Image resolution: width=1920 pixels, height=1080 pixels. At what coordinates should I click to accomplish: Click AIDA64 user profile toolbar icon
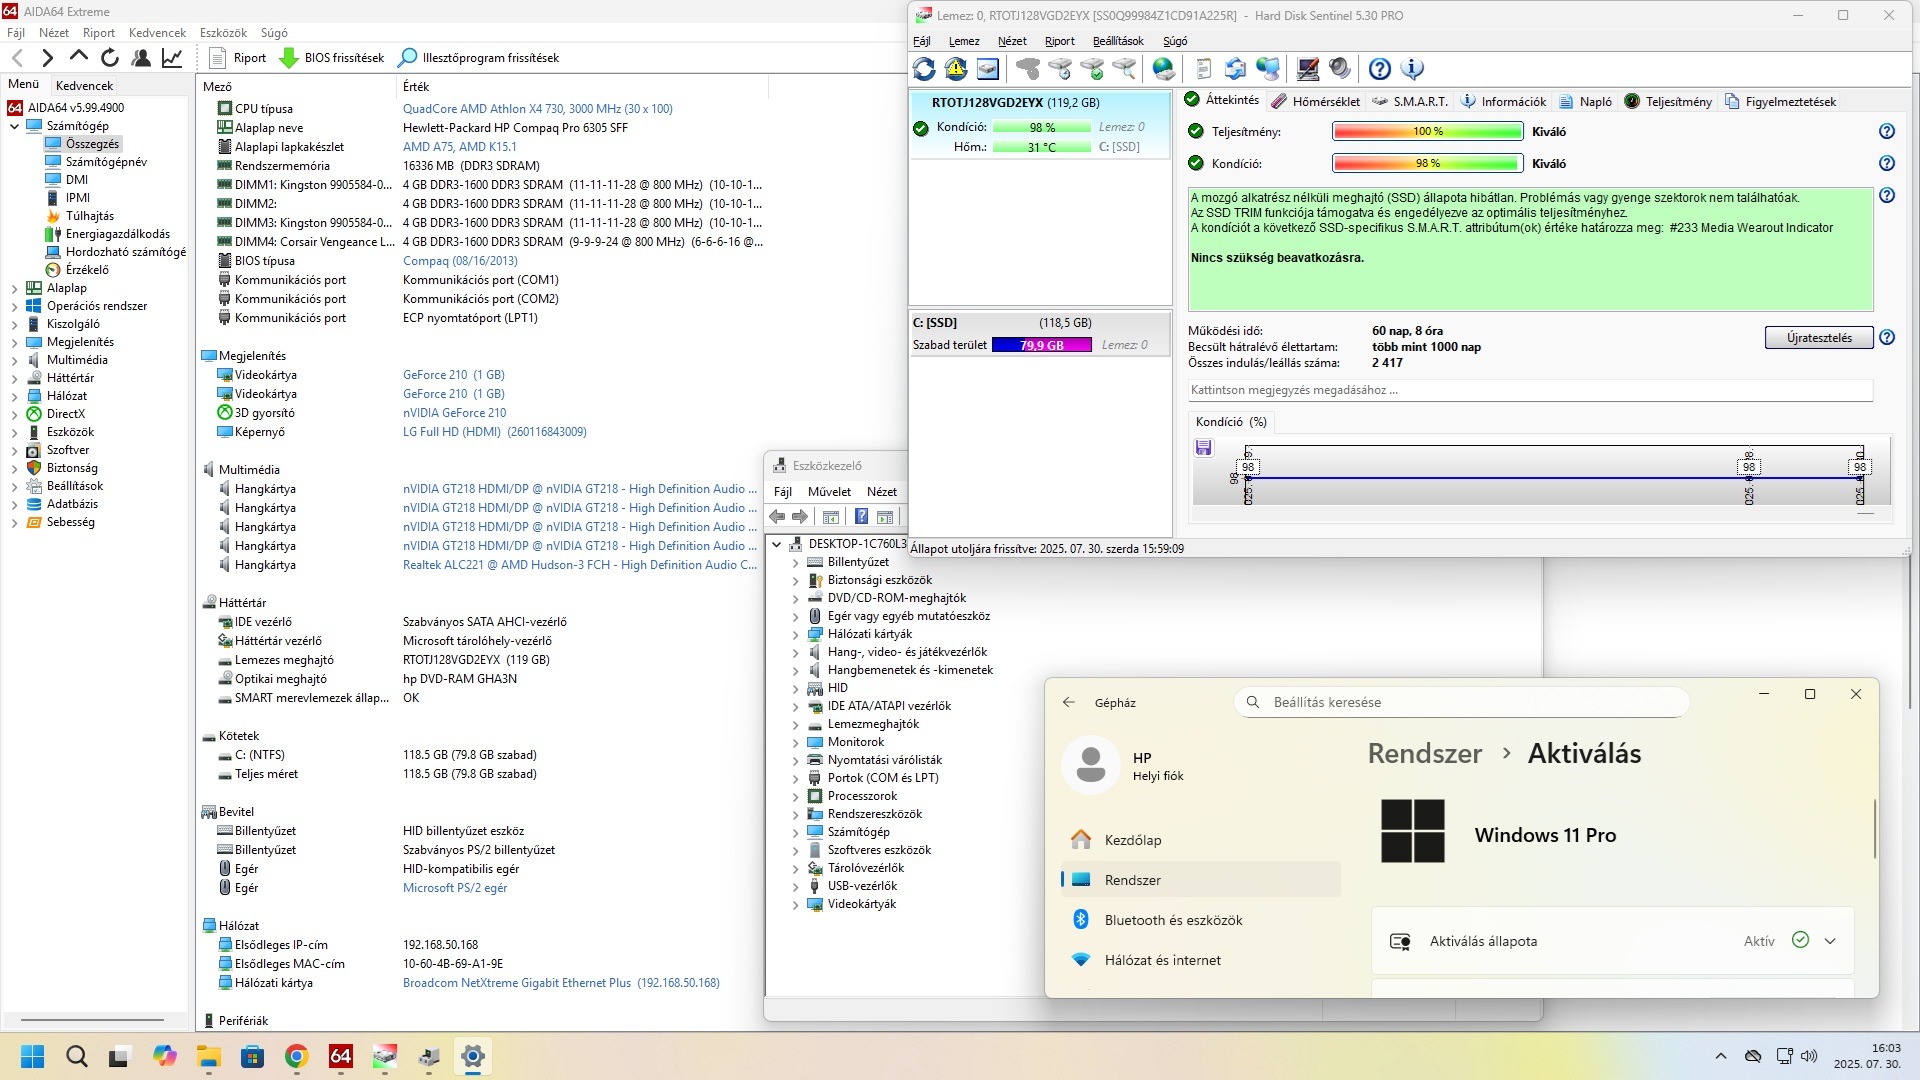[x=141, y=58]
